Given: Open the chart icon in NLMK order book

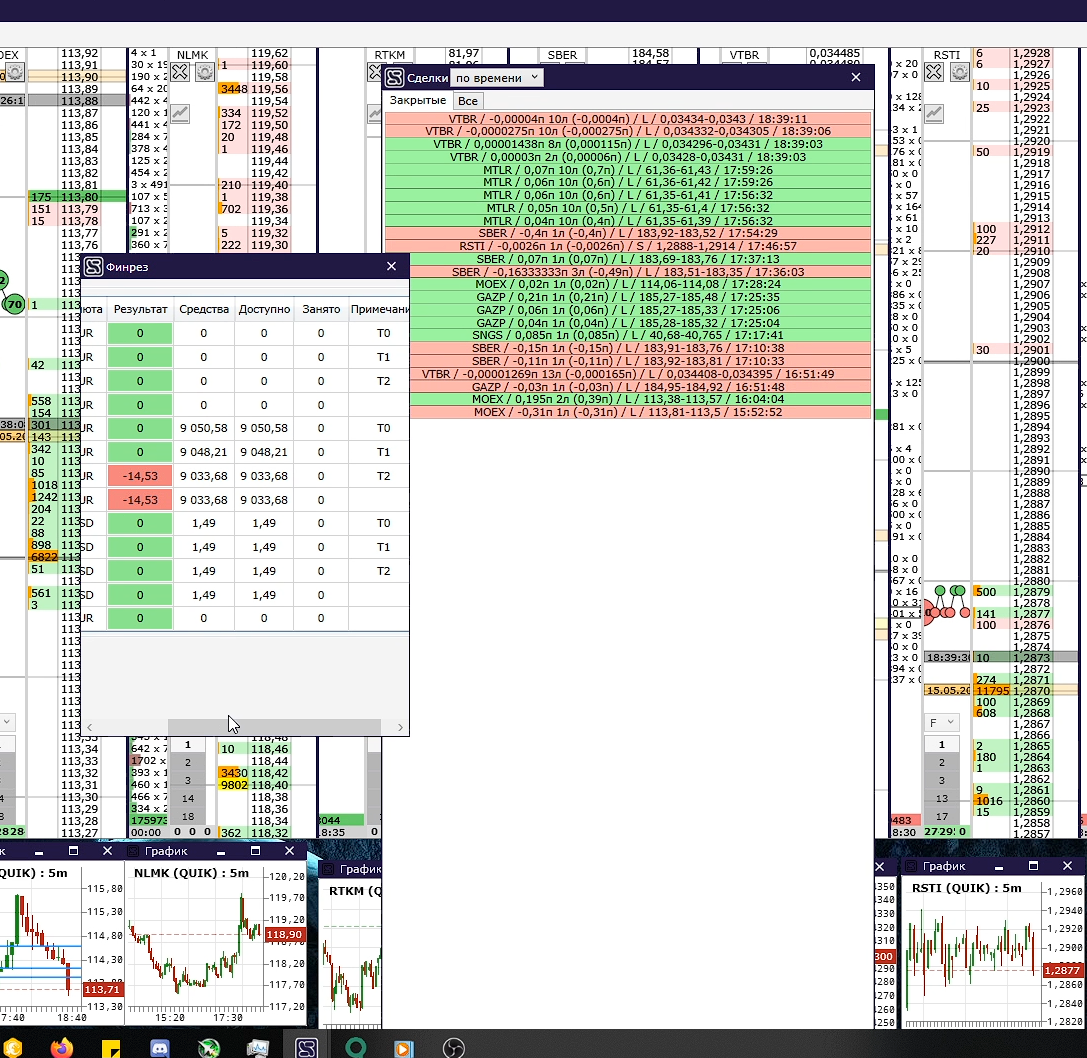Looking at the screenshot, I should tap(180, 114).
